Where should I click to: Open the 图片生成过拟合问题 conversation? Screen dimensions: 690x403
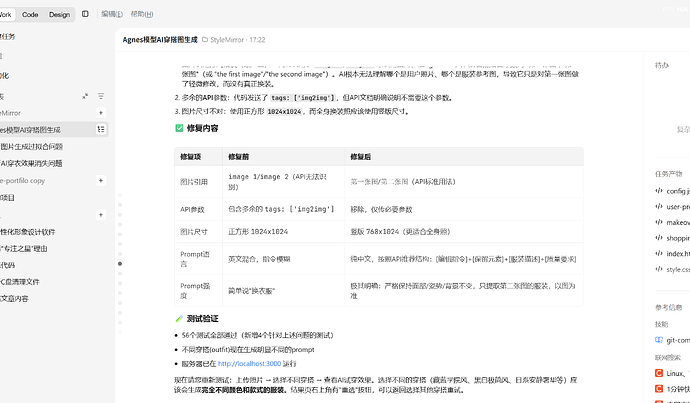(32, 147)
